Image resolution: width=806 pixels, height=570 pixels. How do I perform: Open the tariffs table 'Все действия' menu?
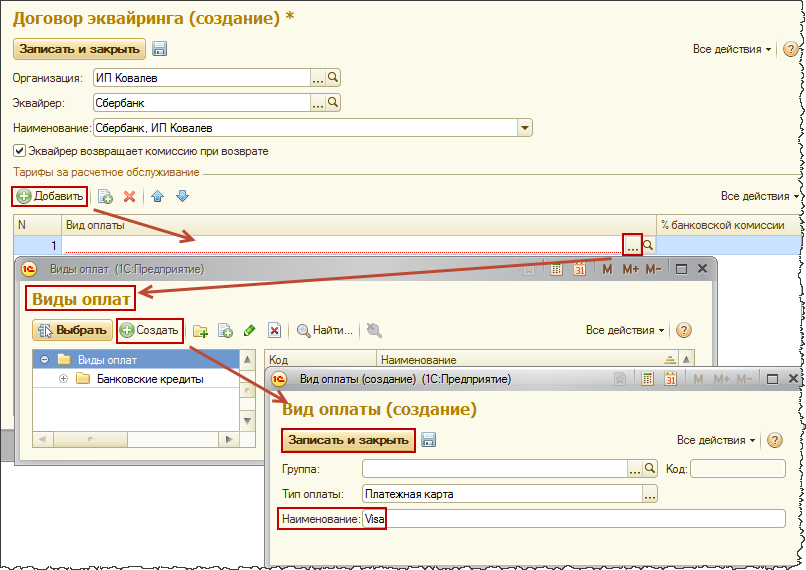coord(760,196)
